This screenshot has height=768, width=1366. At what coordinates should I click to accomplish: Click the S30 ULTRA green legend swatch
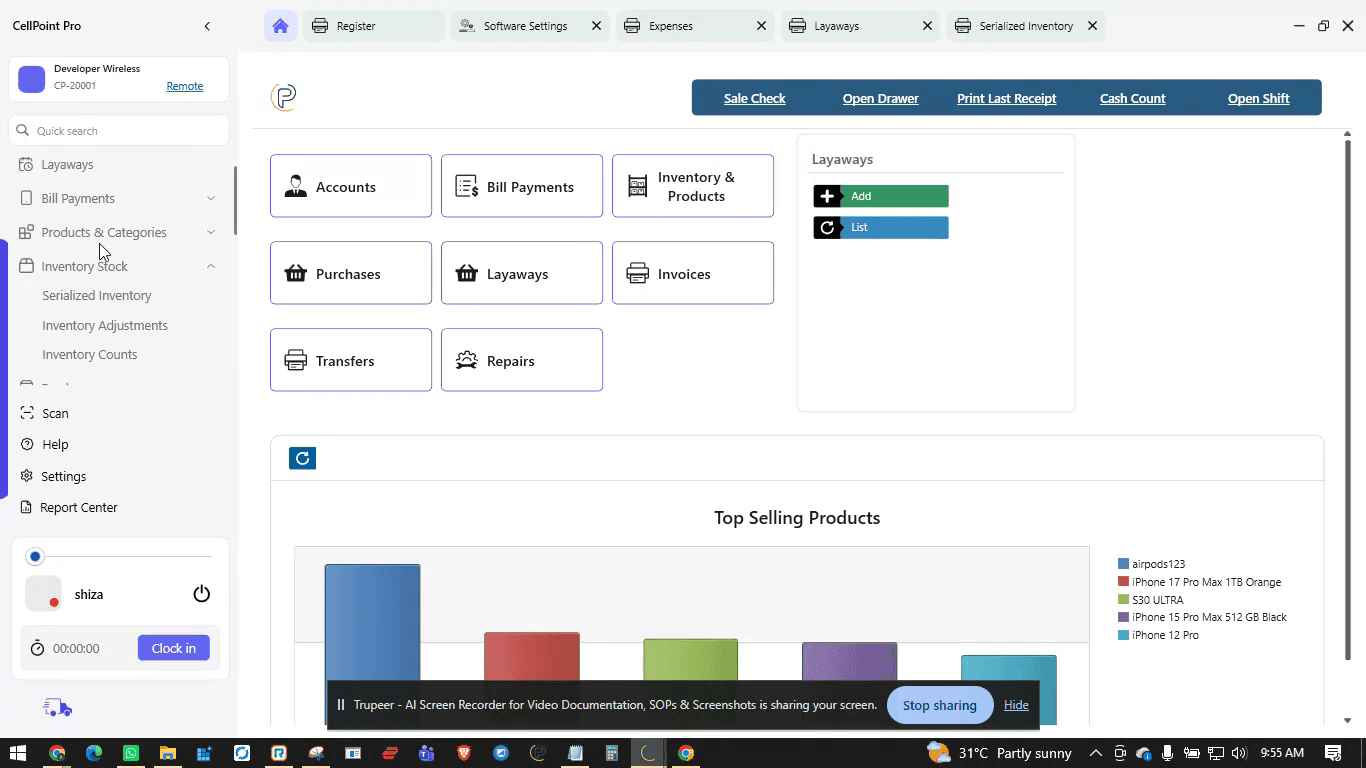pos(1123,600)
